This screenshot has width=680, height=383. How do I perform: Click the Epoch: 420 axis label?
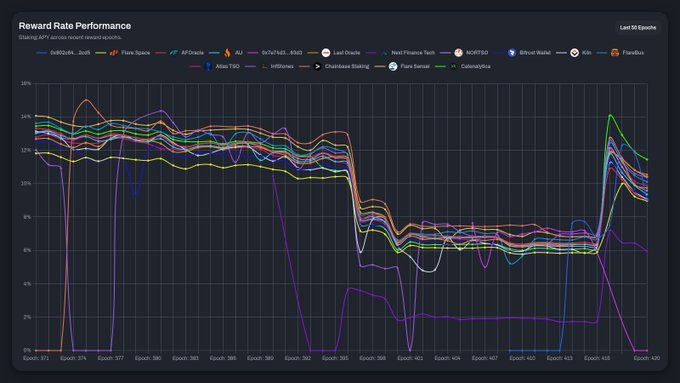647,358
